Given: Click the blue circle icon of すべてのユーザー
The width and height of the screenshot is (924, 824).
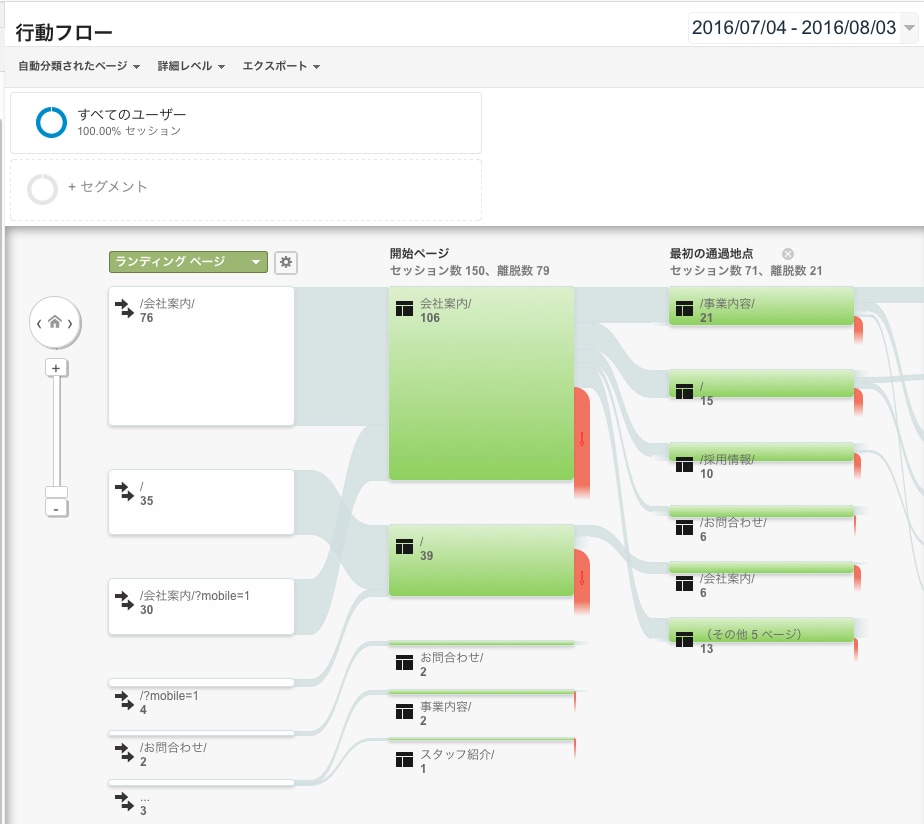Looking at the screenshot, I should pyautogui.click(x=51, y=122).
